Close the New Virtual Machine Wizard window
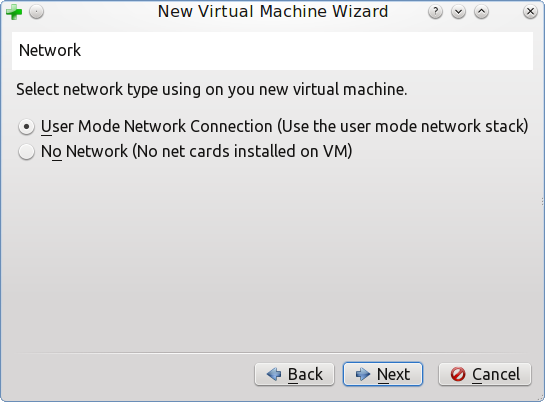 tap(530, 12)
